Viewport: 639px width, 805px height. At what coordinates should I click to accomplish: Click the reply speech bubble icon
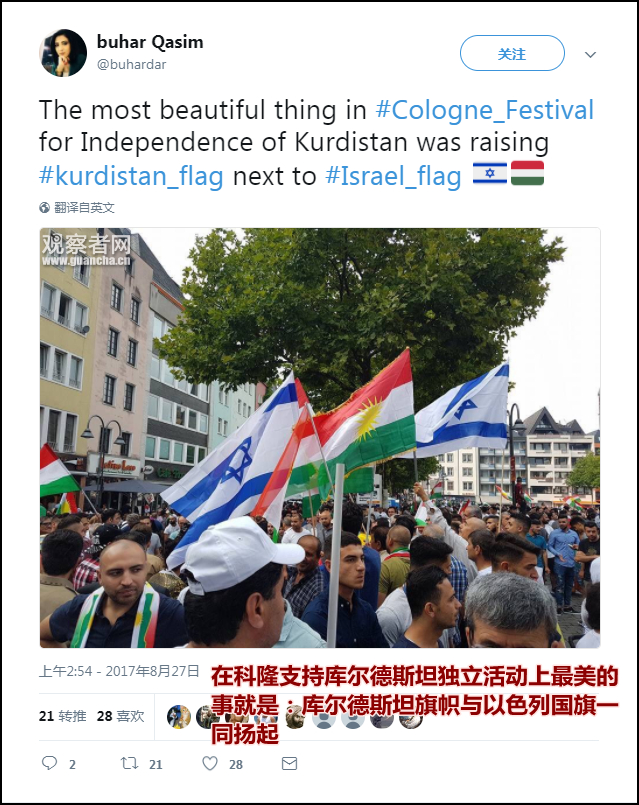(x=49, y=763)
